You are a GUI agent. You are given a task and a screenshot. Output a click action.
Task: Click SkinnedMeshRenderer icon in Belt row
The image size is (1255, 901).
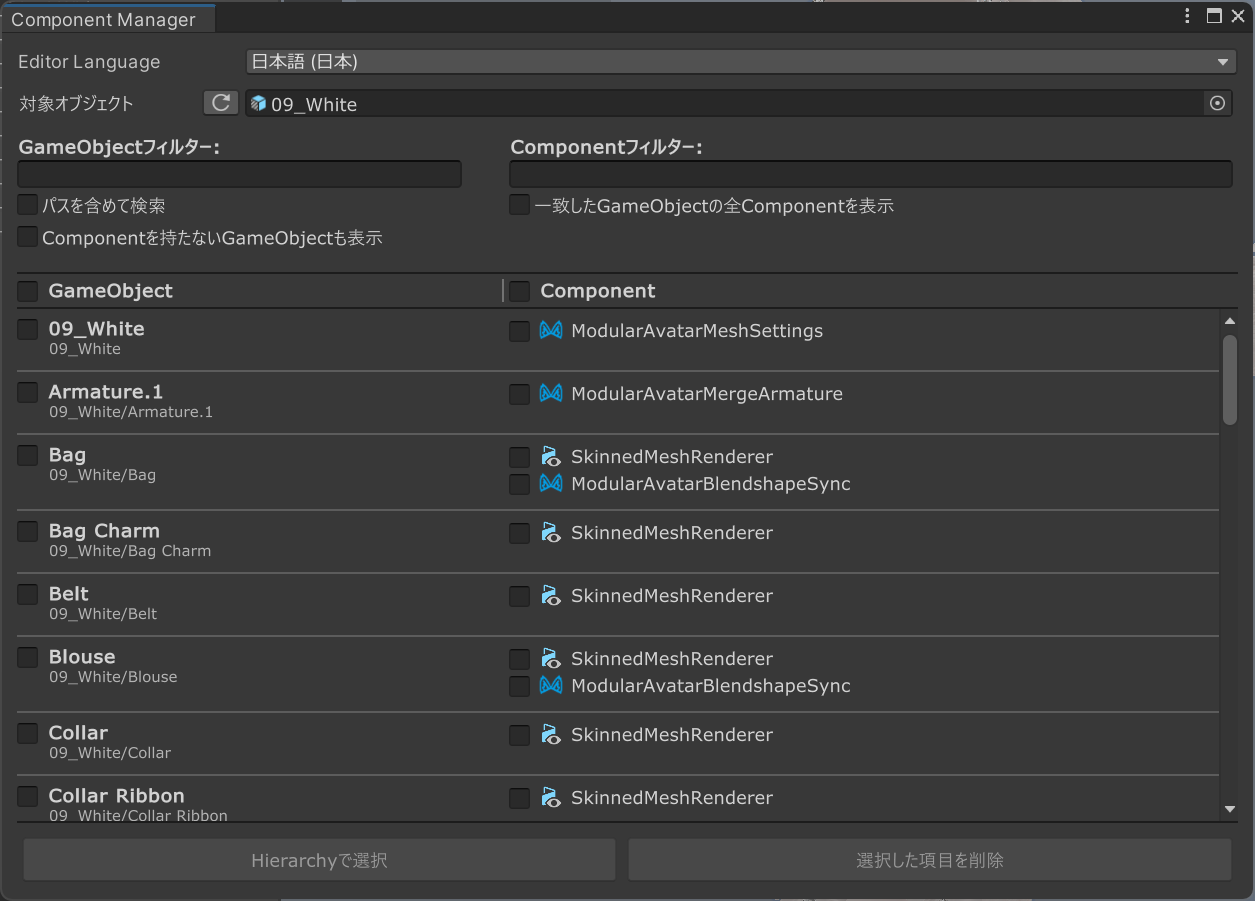point(550,595)
